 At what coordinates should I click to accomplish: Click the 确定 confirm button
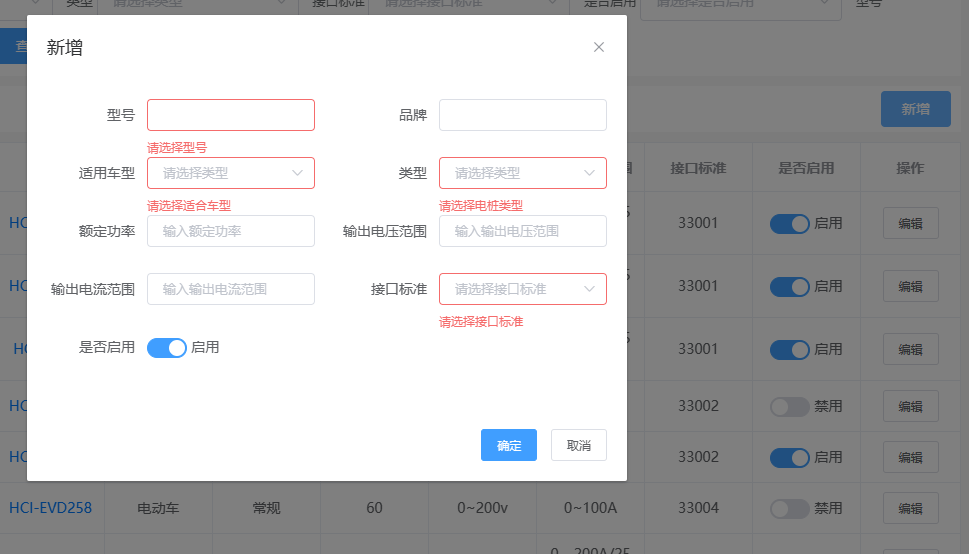(509, 445)
